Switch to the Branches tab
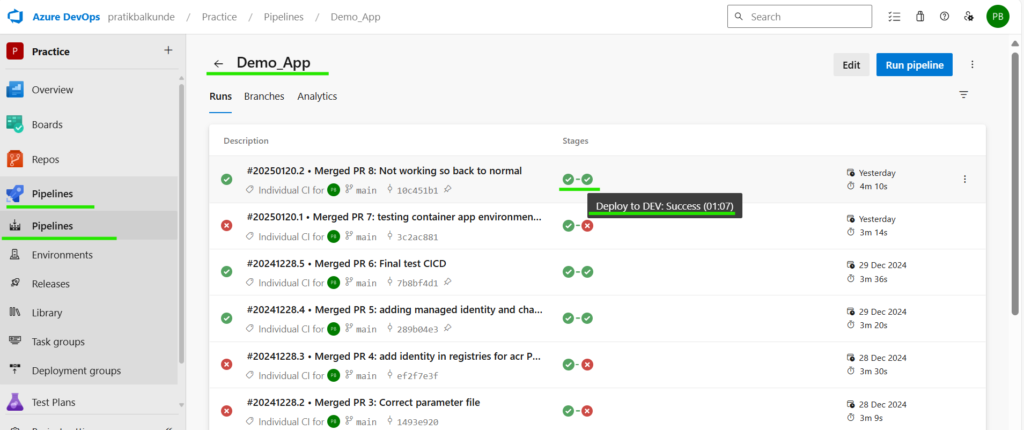Screen dimensions: 1024x430 pyautogui.click(x=264, y=96)
